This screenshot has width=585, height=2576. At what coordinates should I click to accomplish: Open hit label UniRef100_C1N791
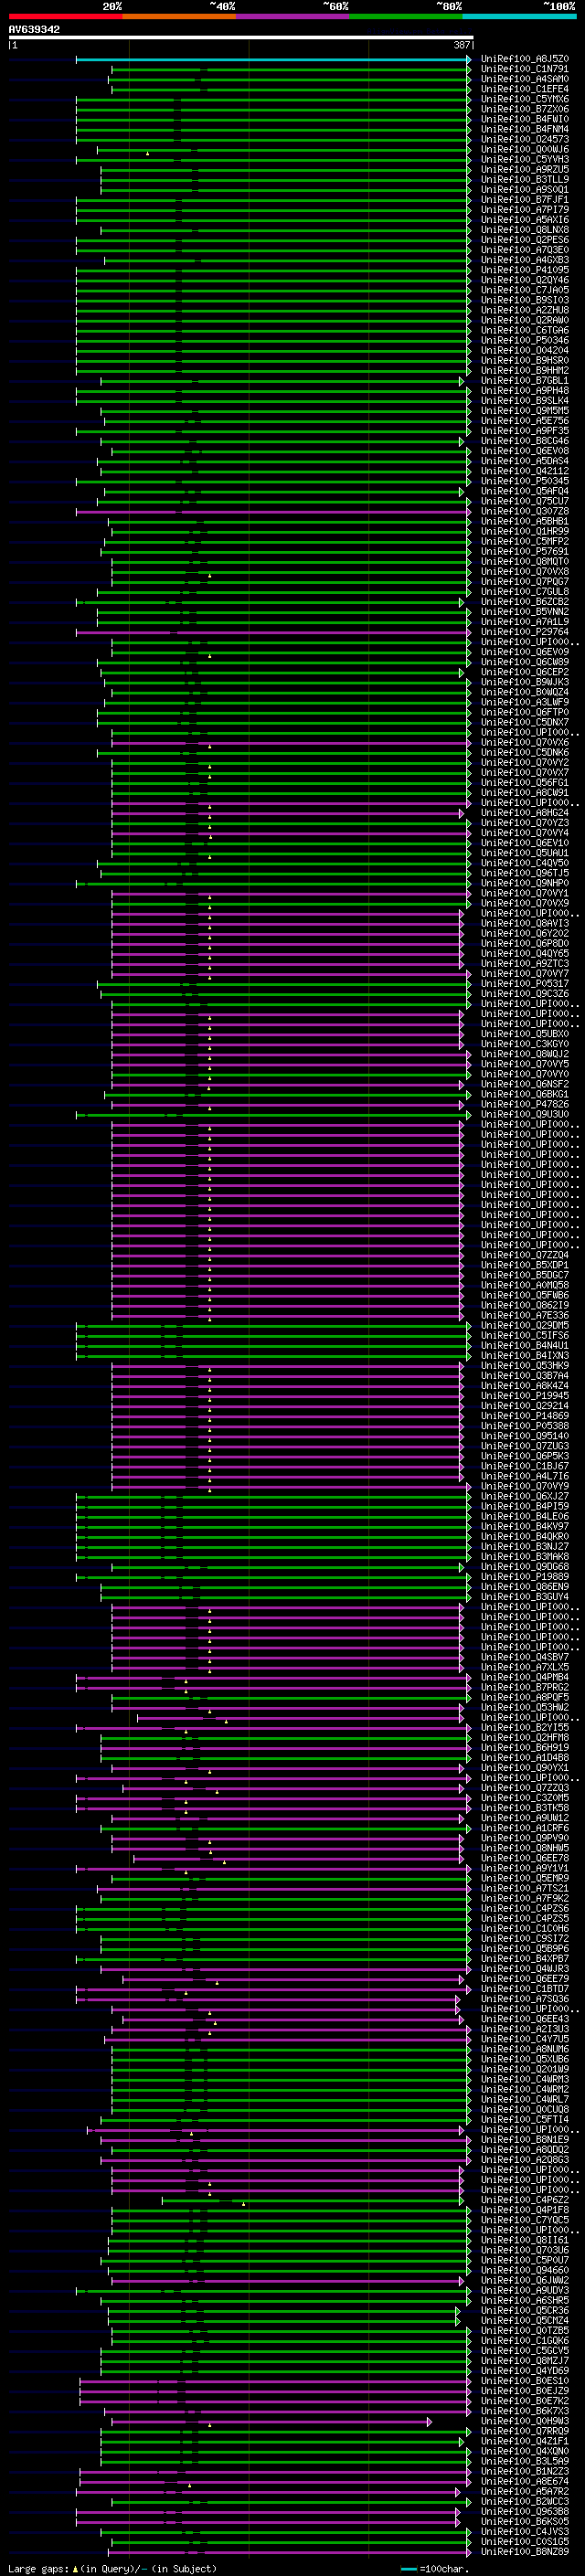click(x=525, y=69)
